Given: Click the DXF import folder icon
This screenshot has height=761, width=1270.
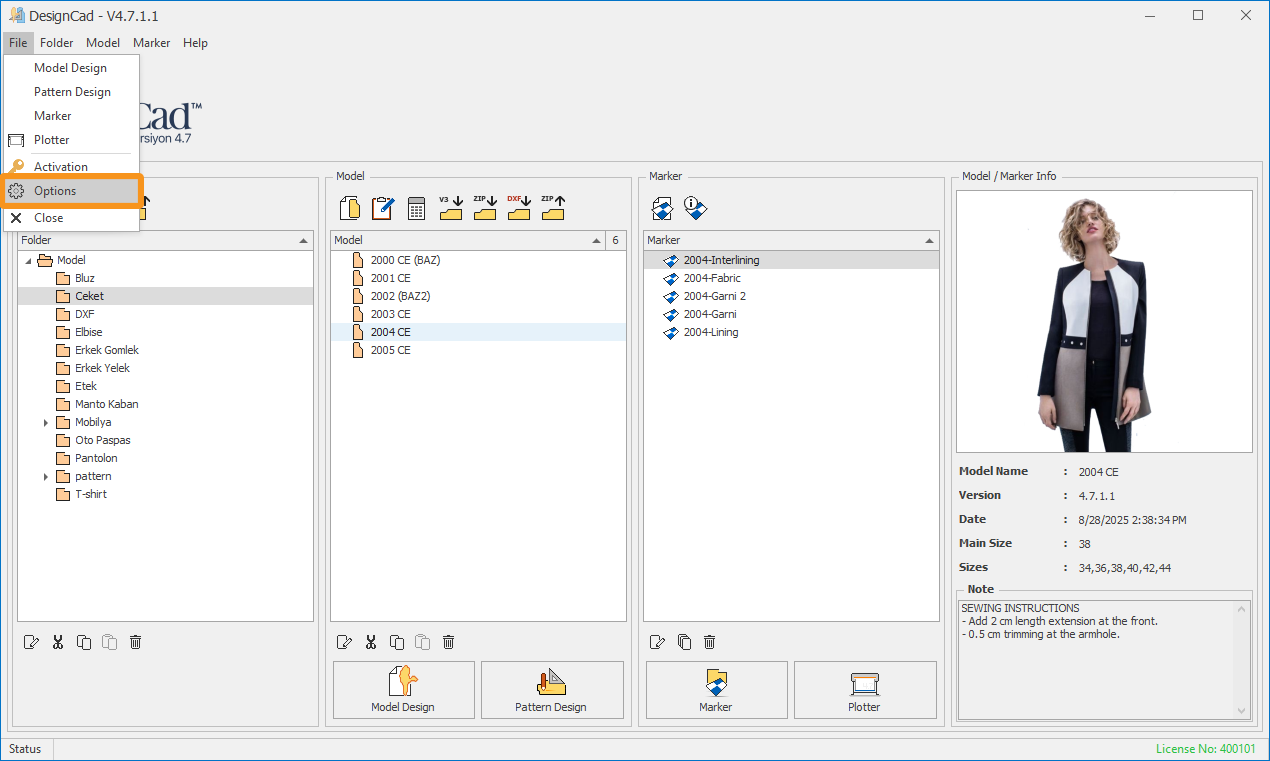Looking at the screenshot, I should click(518, 207).
